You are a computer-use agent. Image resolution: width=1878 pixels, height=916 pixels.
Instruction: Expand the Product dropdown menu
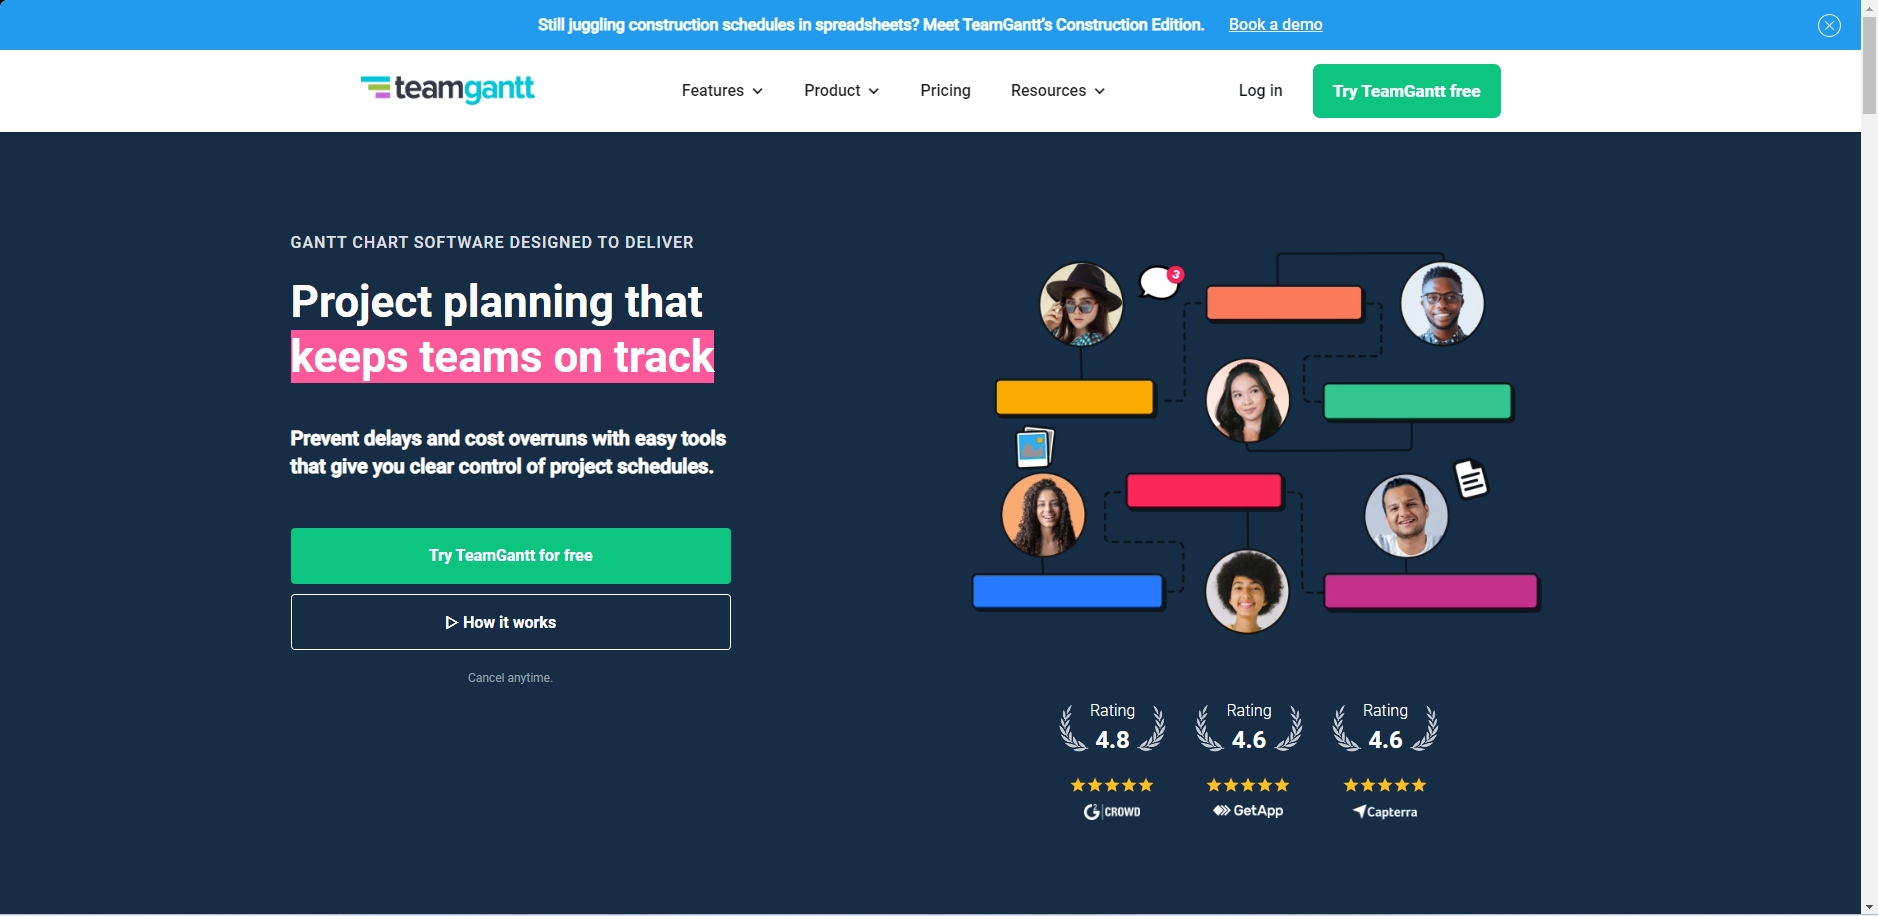point(842,91)
